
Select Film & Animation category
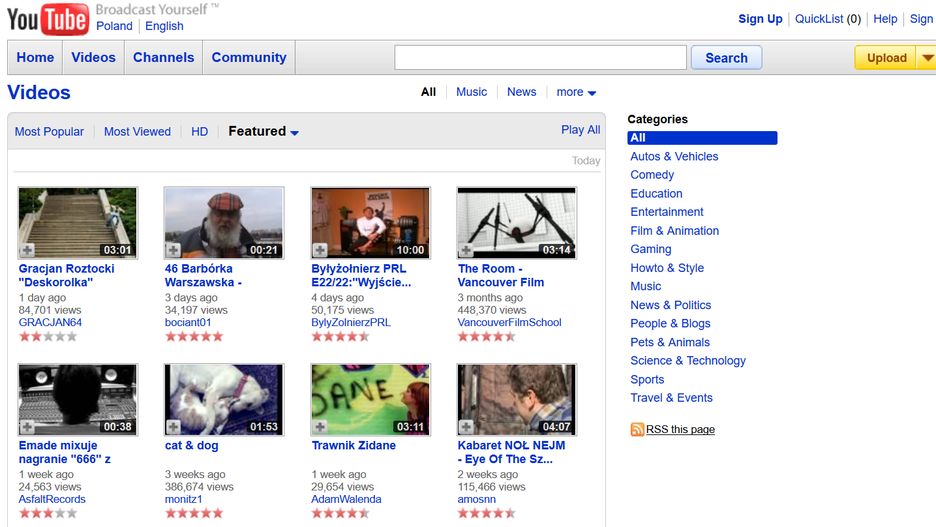click(675, 230)
